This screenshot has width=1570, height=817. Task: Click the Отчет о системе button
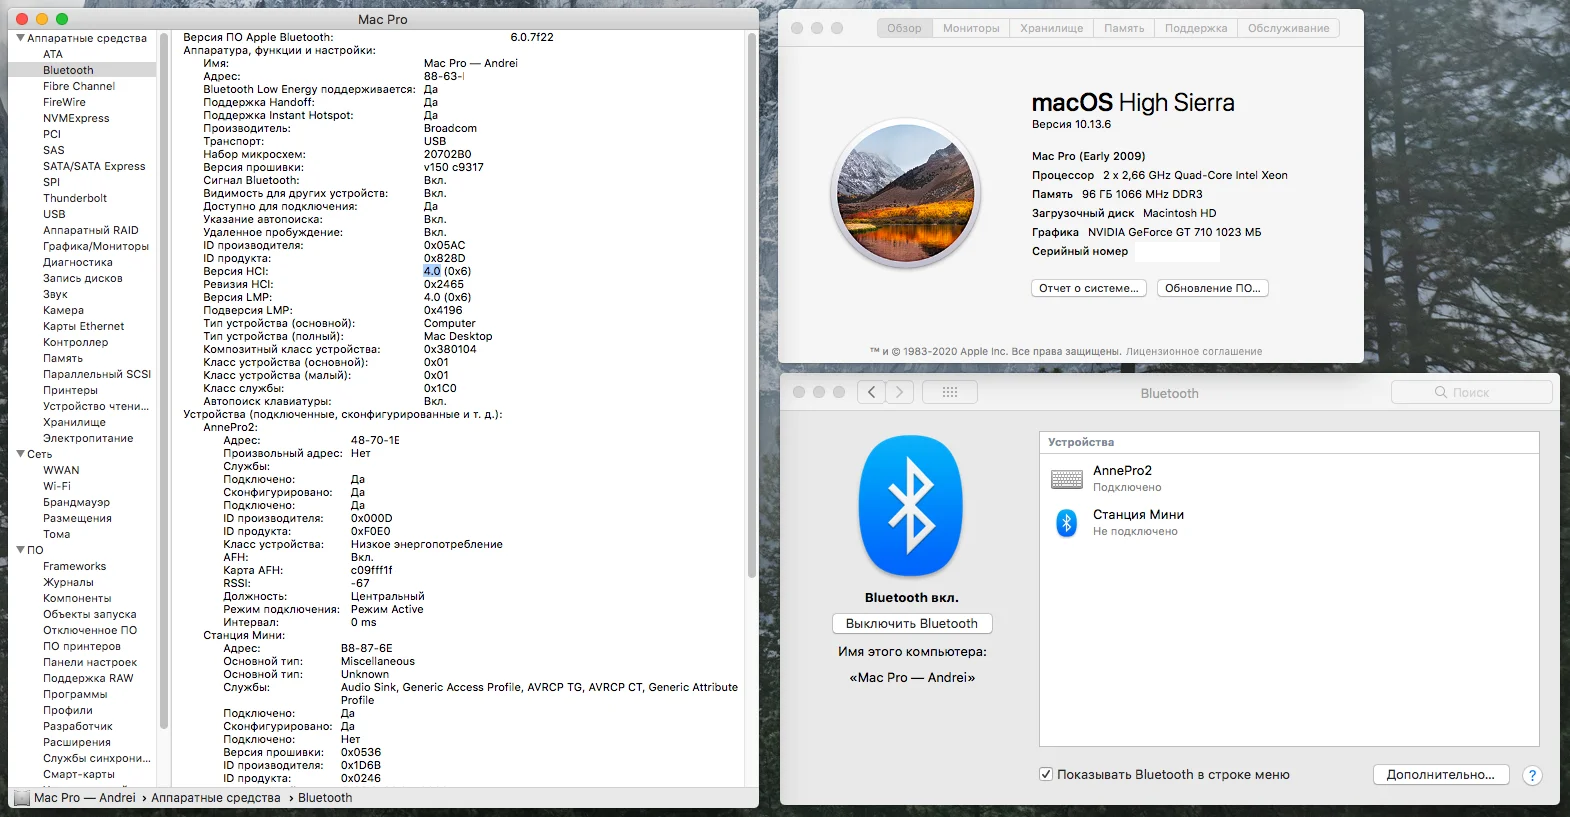click(x=1089, y=288)
